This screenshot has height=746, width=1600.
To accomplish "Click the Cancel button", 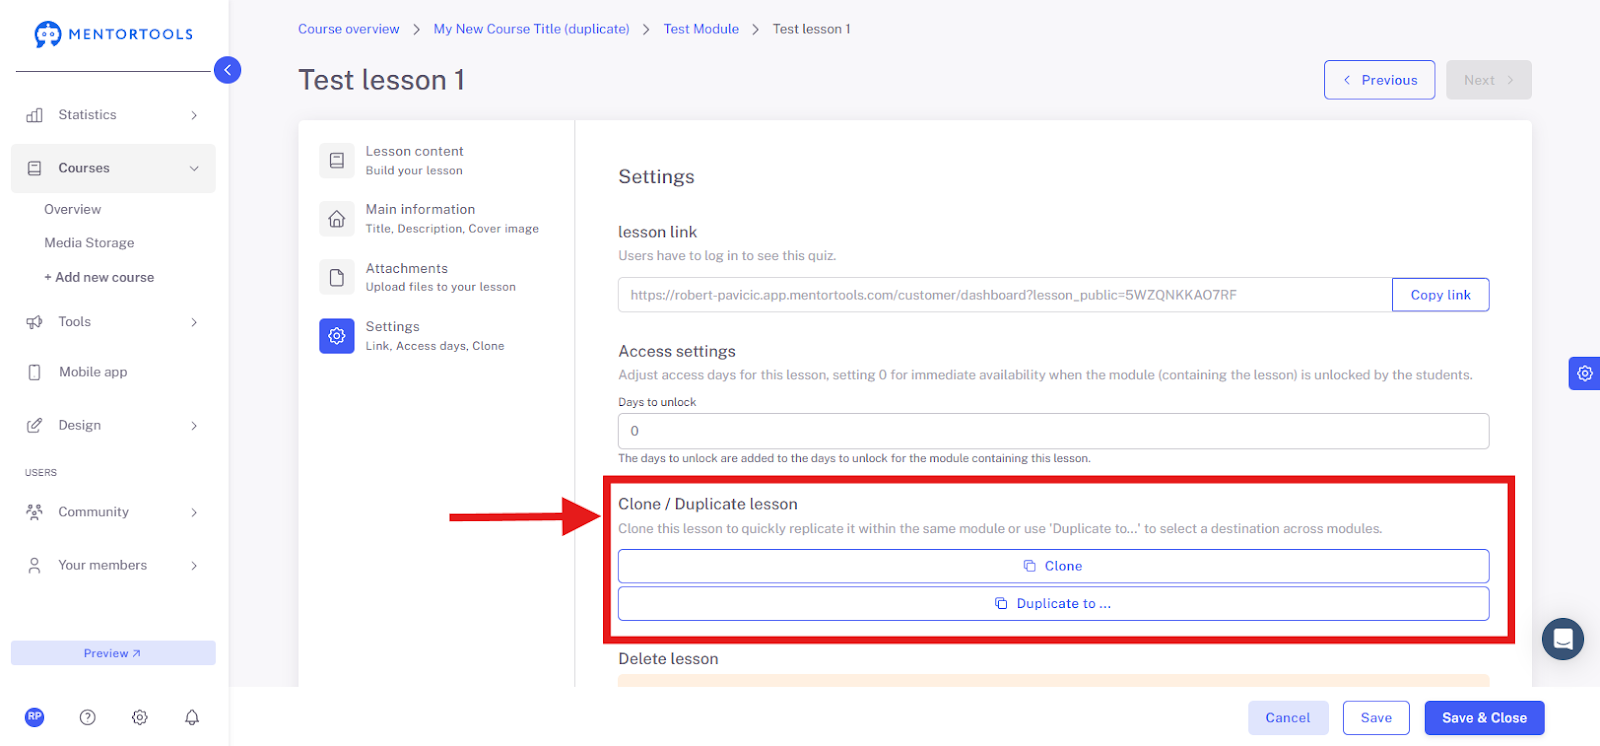I will [1287, 718].
